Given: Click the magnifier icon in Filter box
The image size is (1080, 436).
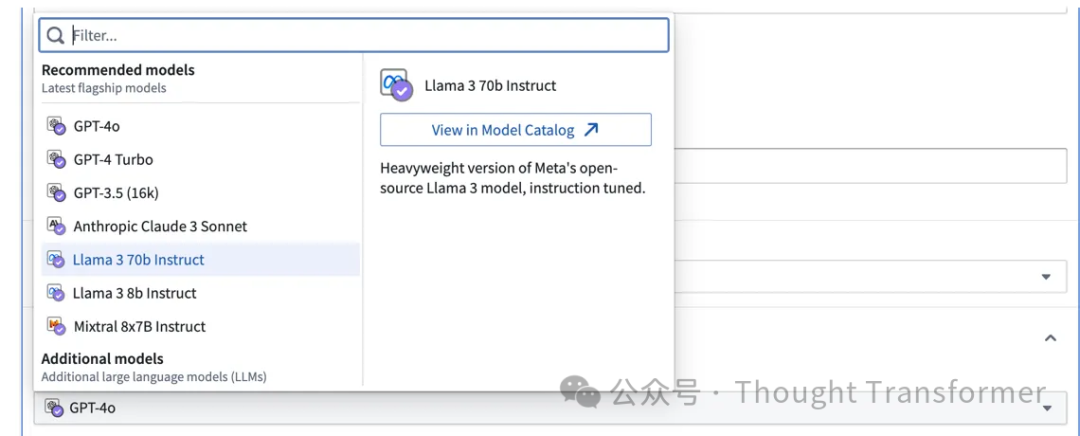Looking at the screenshot, I should coord(56,36).
